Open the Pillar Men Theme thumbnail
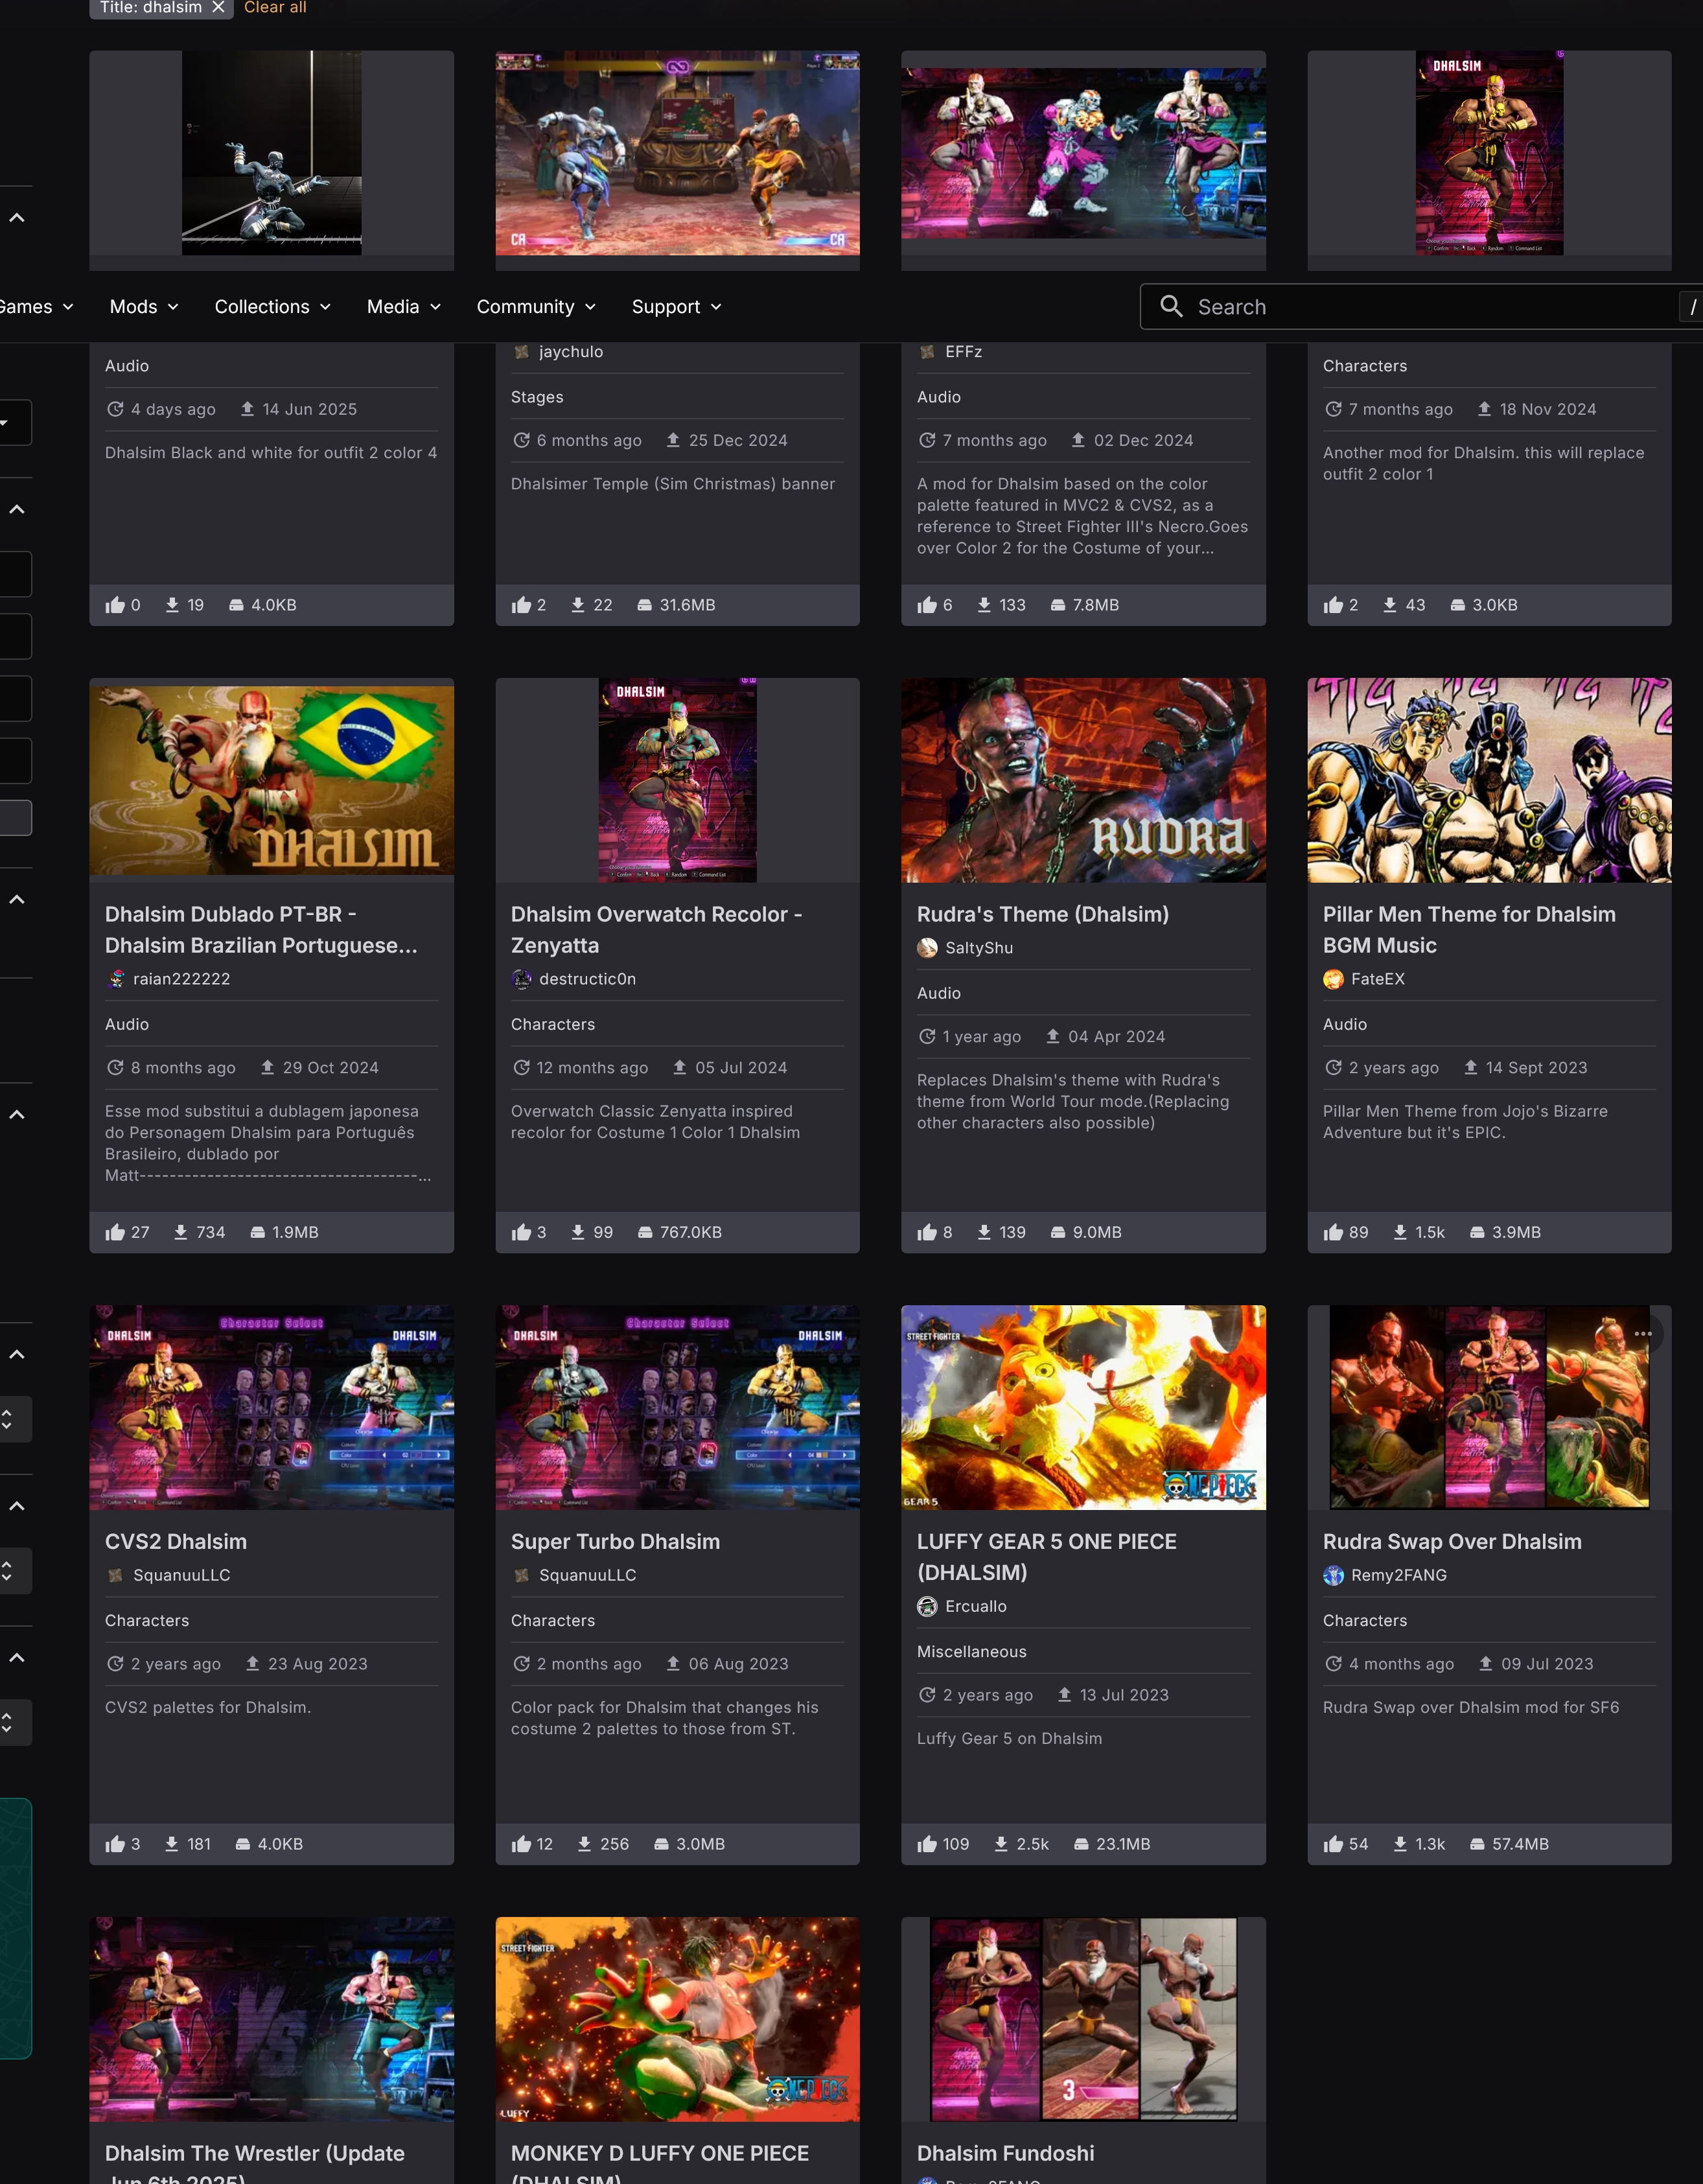Screen dimensions: 1703x2184 [1489, 780]
